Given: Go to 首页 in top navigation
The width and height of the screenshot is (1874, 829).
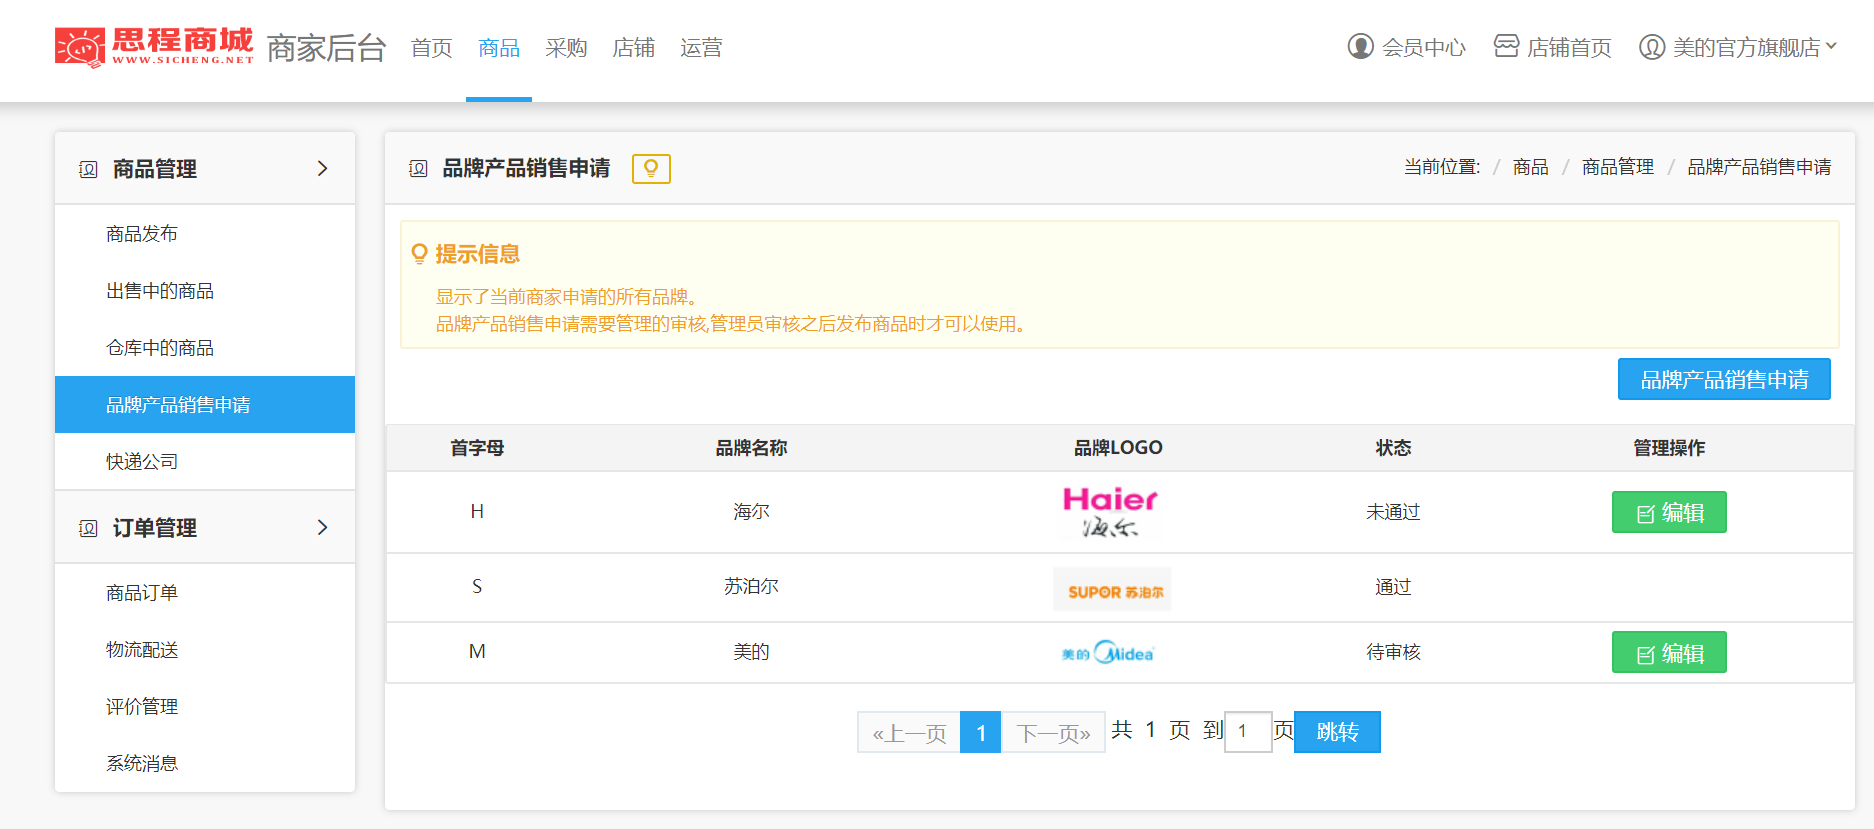Looking at the screenshot, I should 431,48.
